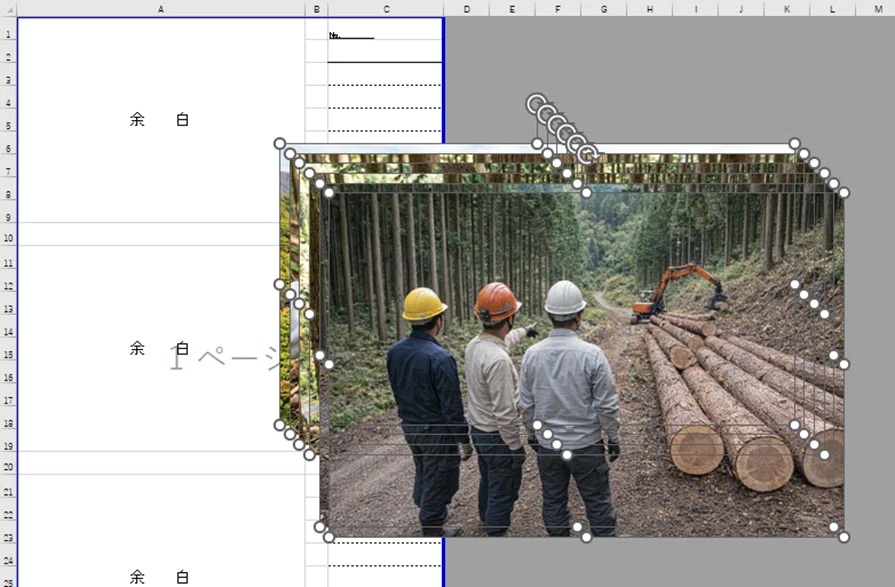Viewport: 895px width, 587px height.
Task: Select column K header
Action: coord(787,9)
